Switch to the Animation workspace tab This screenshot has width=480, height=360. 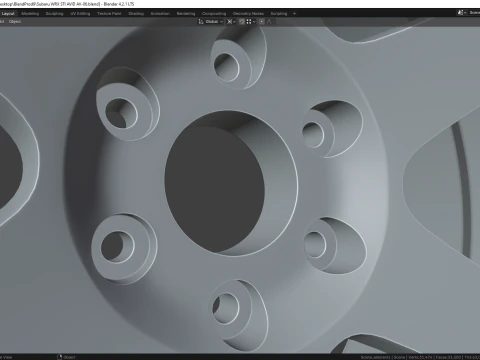(x=160, y=14)
